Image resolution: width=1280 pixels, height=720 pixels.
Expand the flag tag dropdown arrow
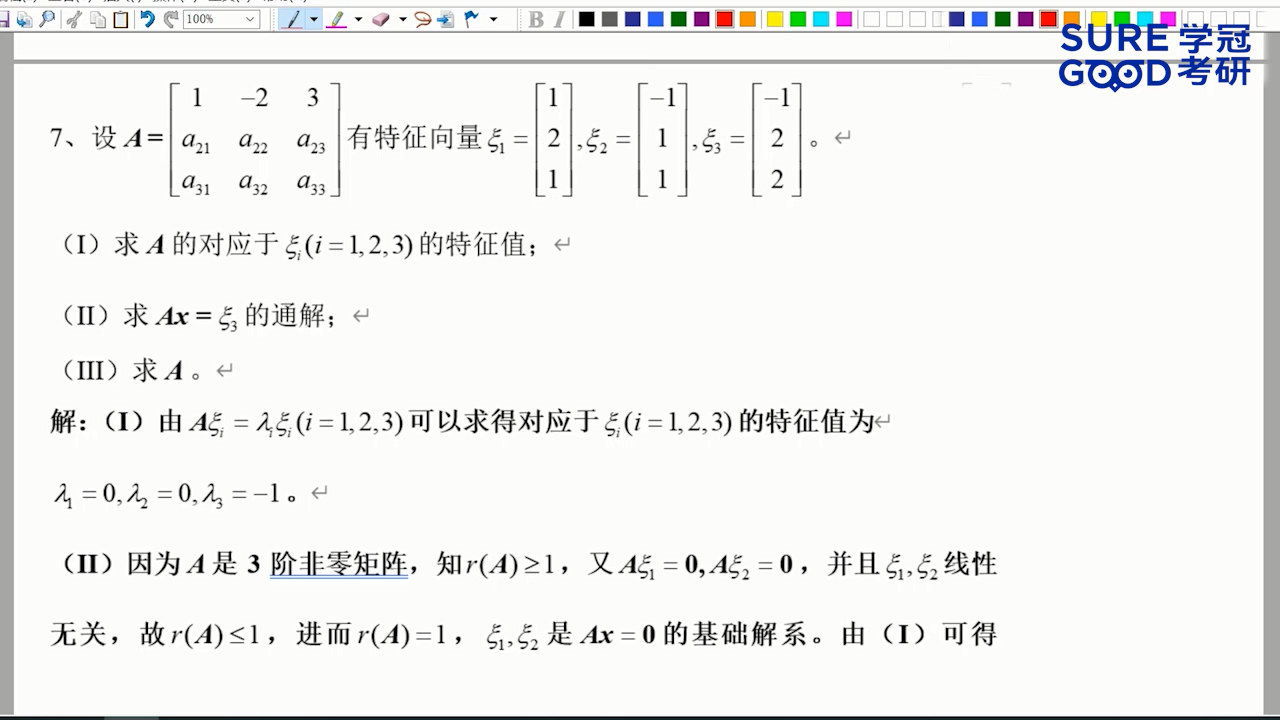pyautogui.click(x=493, y=19)
